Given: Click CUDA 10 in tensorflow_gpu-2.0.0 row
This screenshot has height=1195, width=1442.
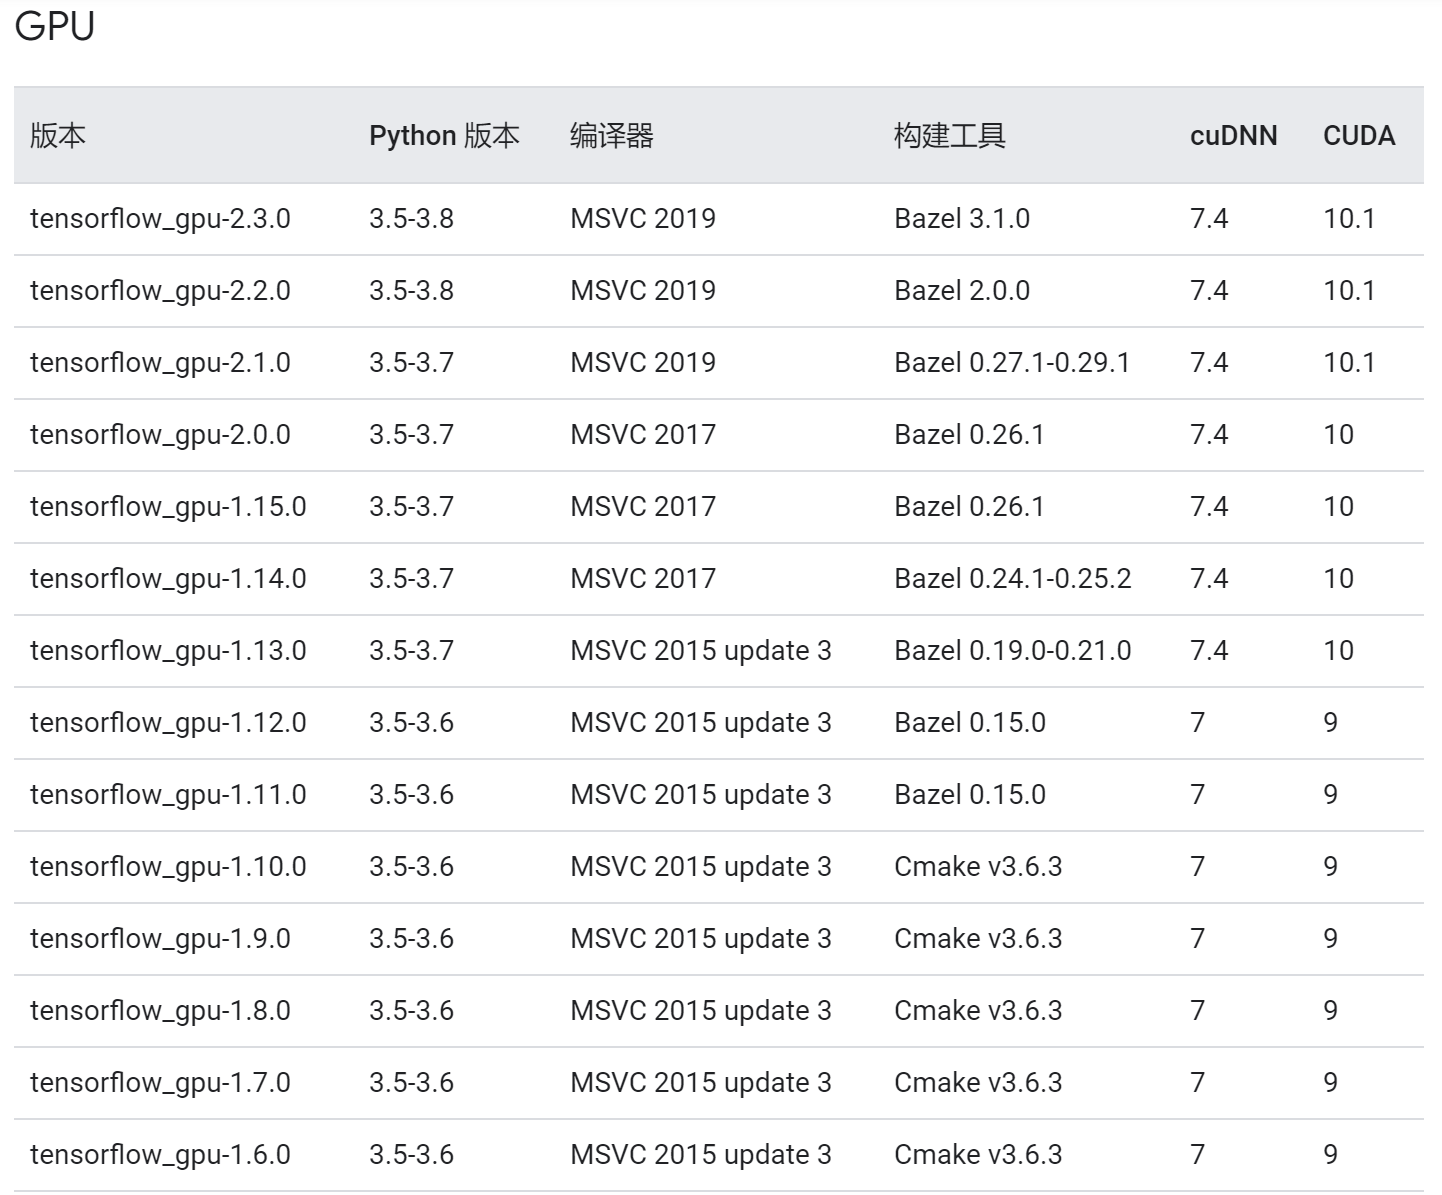Looking at the screenshot, I should [x=1338, y=435].
